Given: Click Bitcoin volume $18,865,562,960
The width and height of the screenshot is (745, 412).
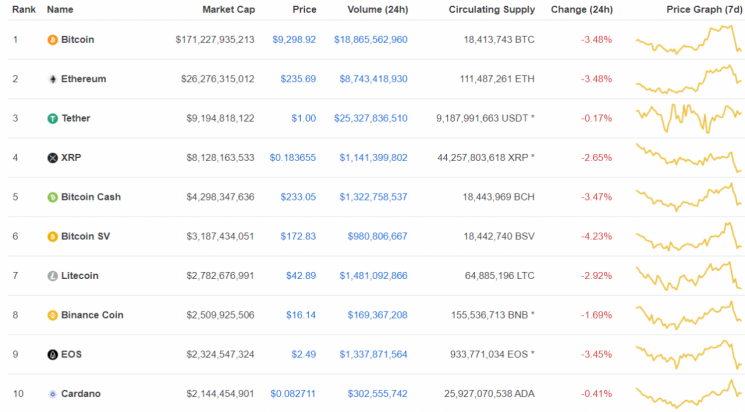Looking at the screenshot, I should click(x=371, y=39).
